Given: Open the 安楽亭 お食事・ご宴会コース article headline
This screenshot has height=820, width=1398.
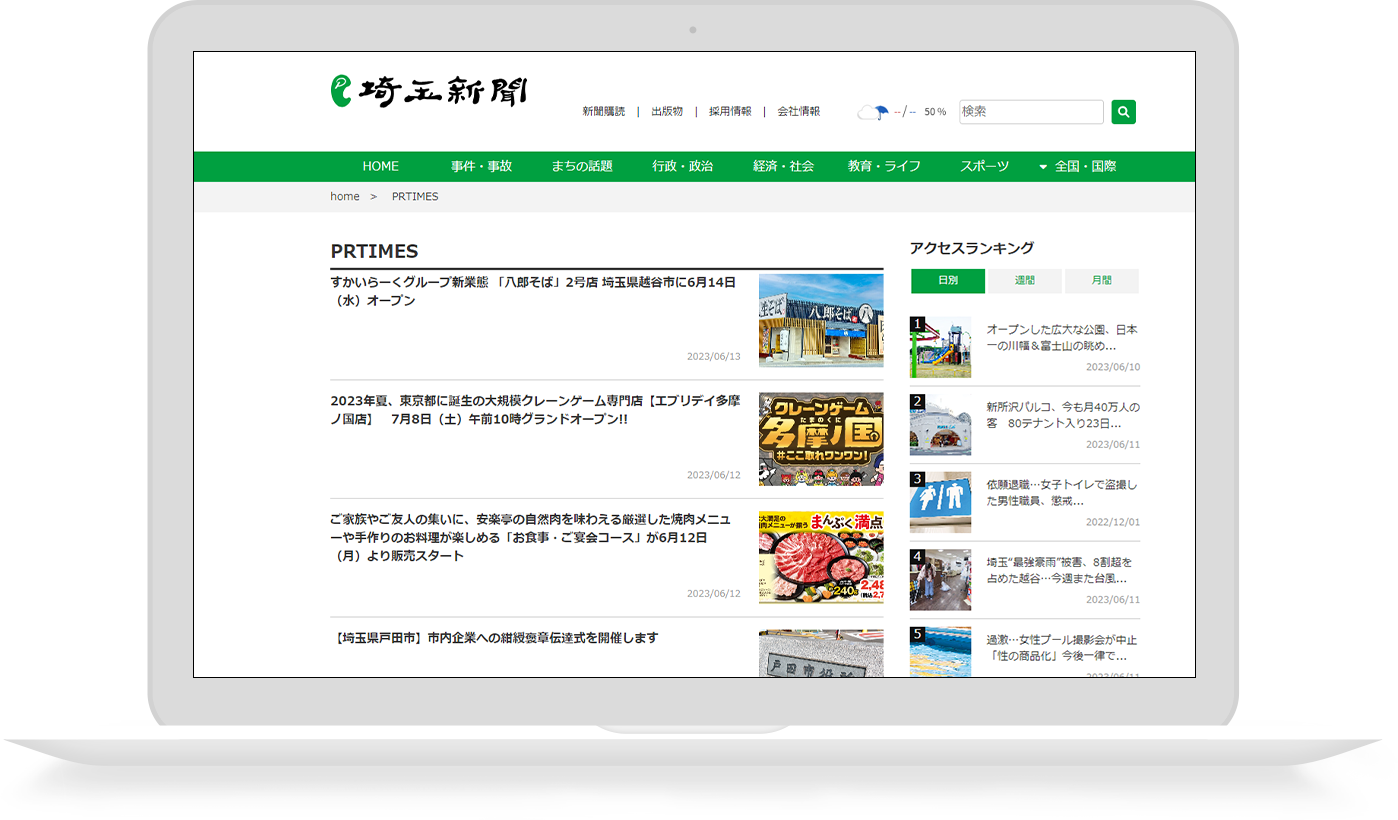Looking at the screenshot, I should tap(531, 537).
